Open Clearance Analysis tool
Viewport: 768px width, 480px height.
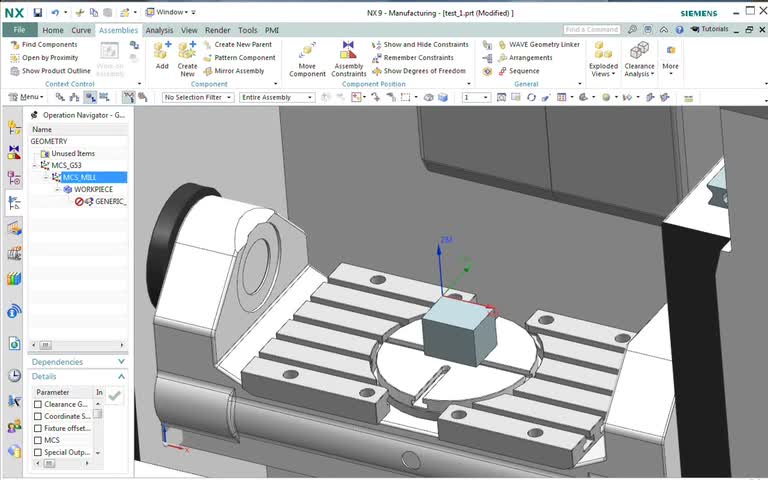pos(639,59)
